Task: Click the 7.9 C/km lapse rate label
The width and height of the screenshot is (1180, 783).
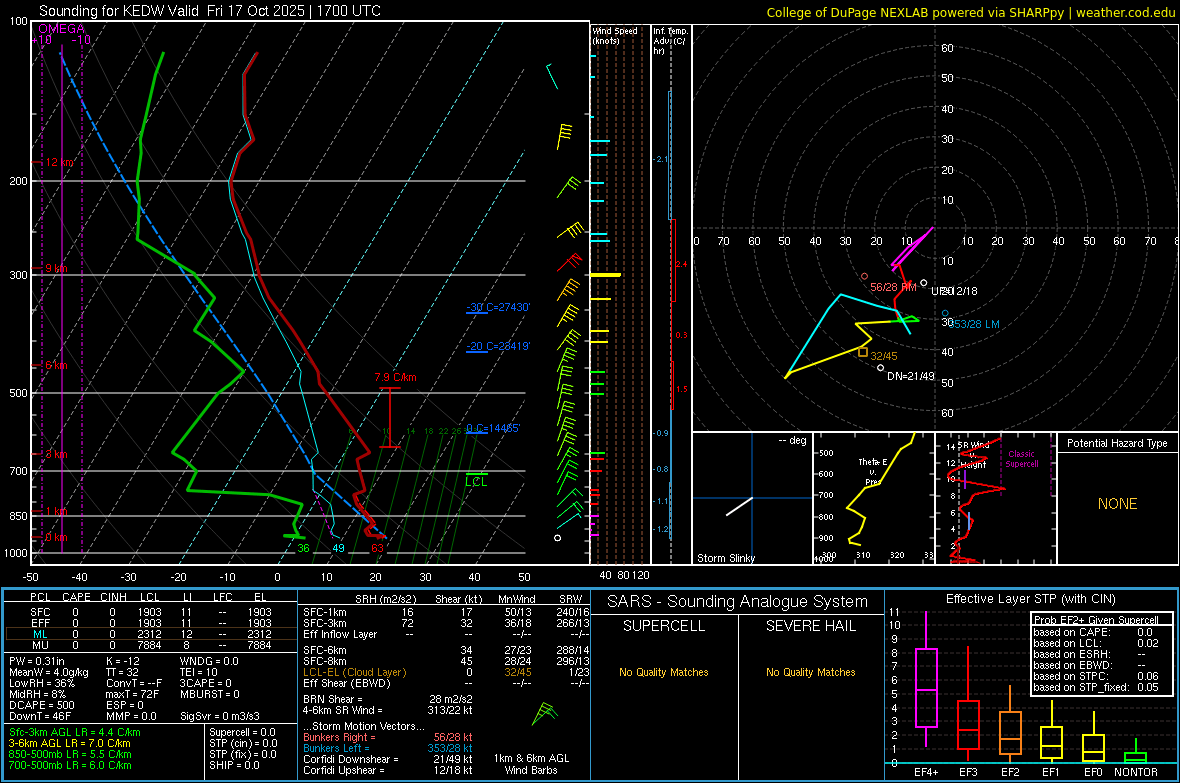Action: pyautogui.click(x=395, y=377)
